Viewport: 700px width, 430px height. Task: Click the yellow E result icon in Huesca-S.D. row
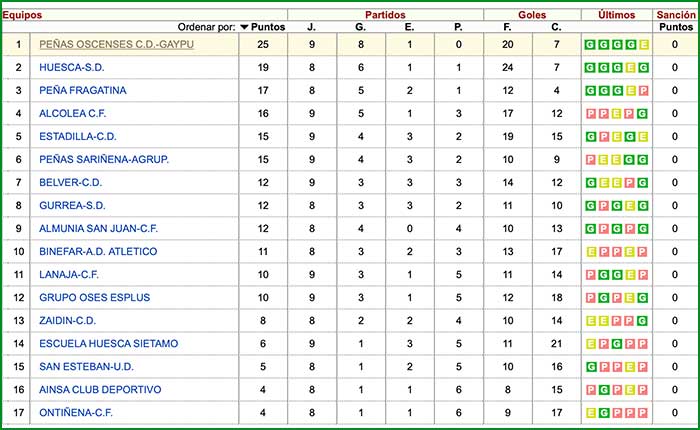coord(630,67)
